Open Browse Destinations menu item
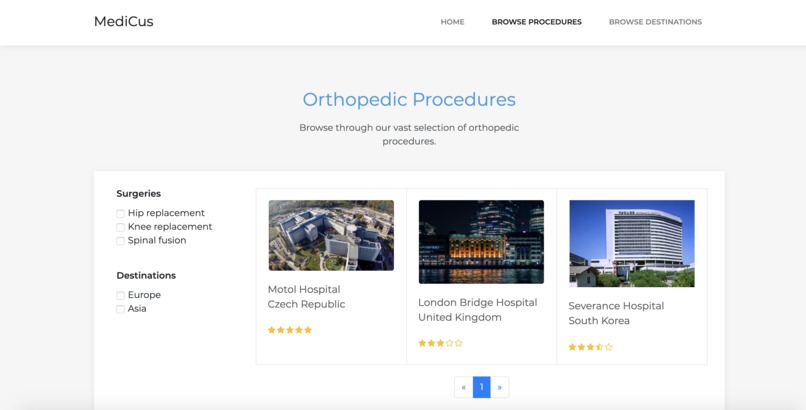Image resolution: width=806 pixels, height=410 pixels. point(655,22)
